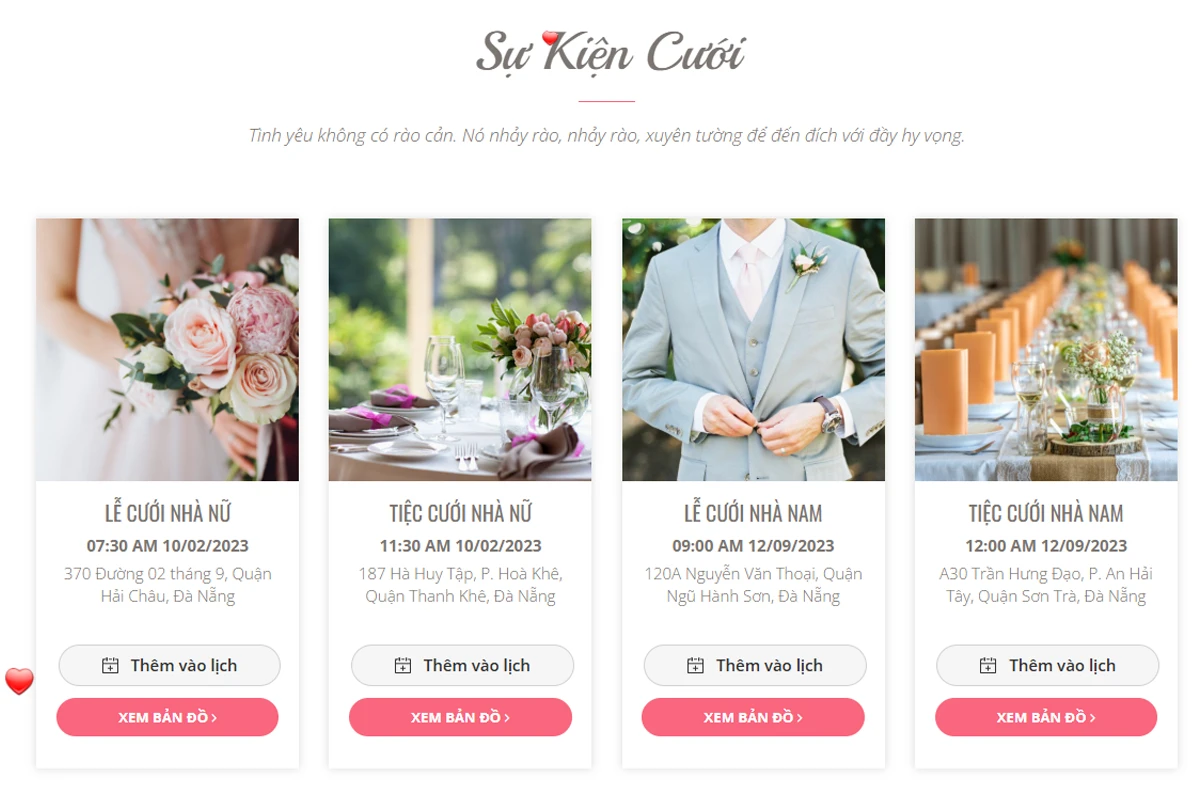Click the small heart above Sự Kiện Cưới title
Image resolution: width=1200 pixels, height=801 pixels.
(x=550, y=38)
